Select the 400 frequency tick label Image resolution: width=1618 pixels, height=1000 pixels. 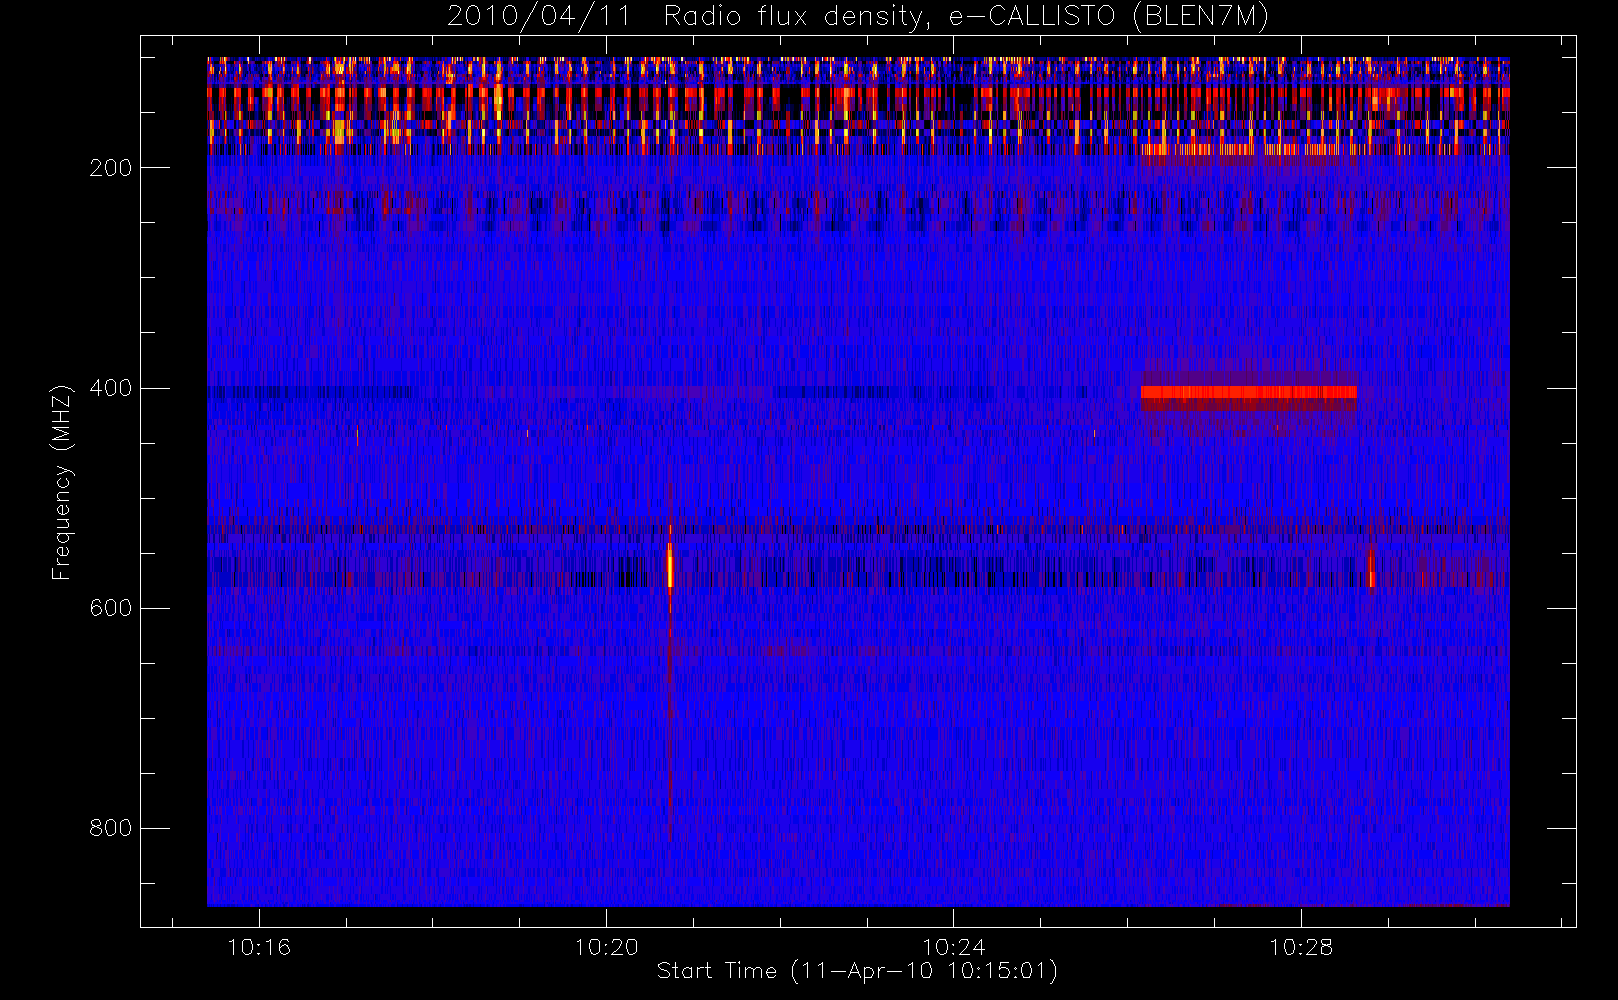point(111,388)
